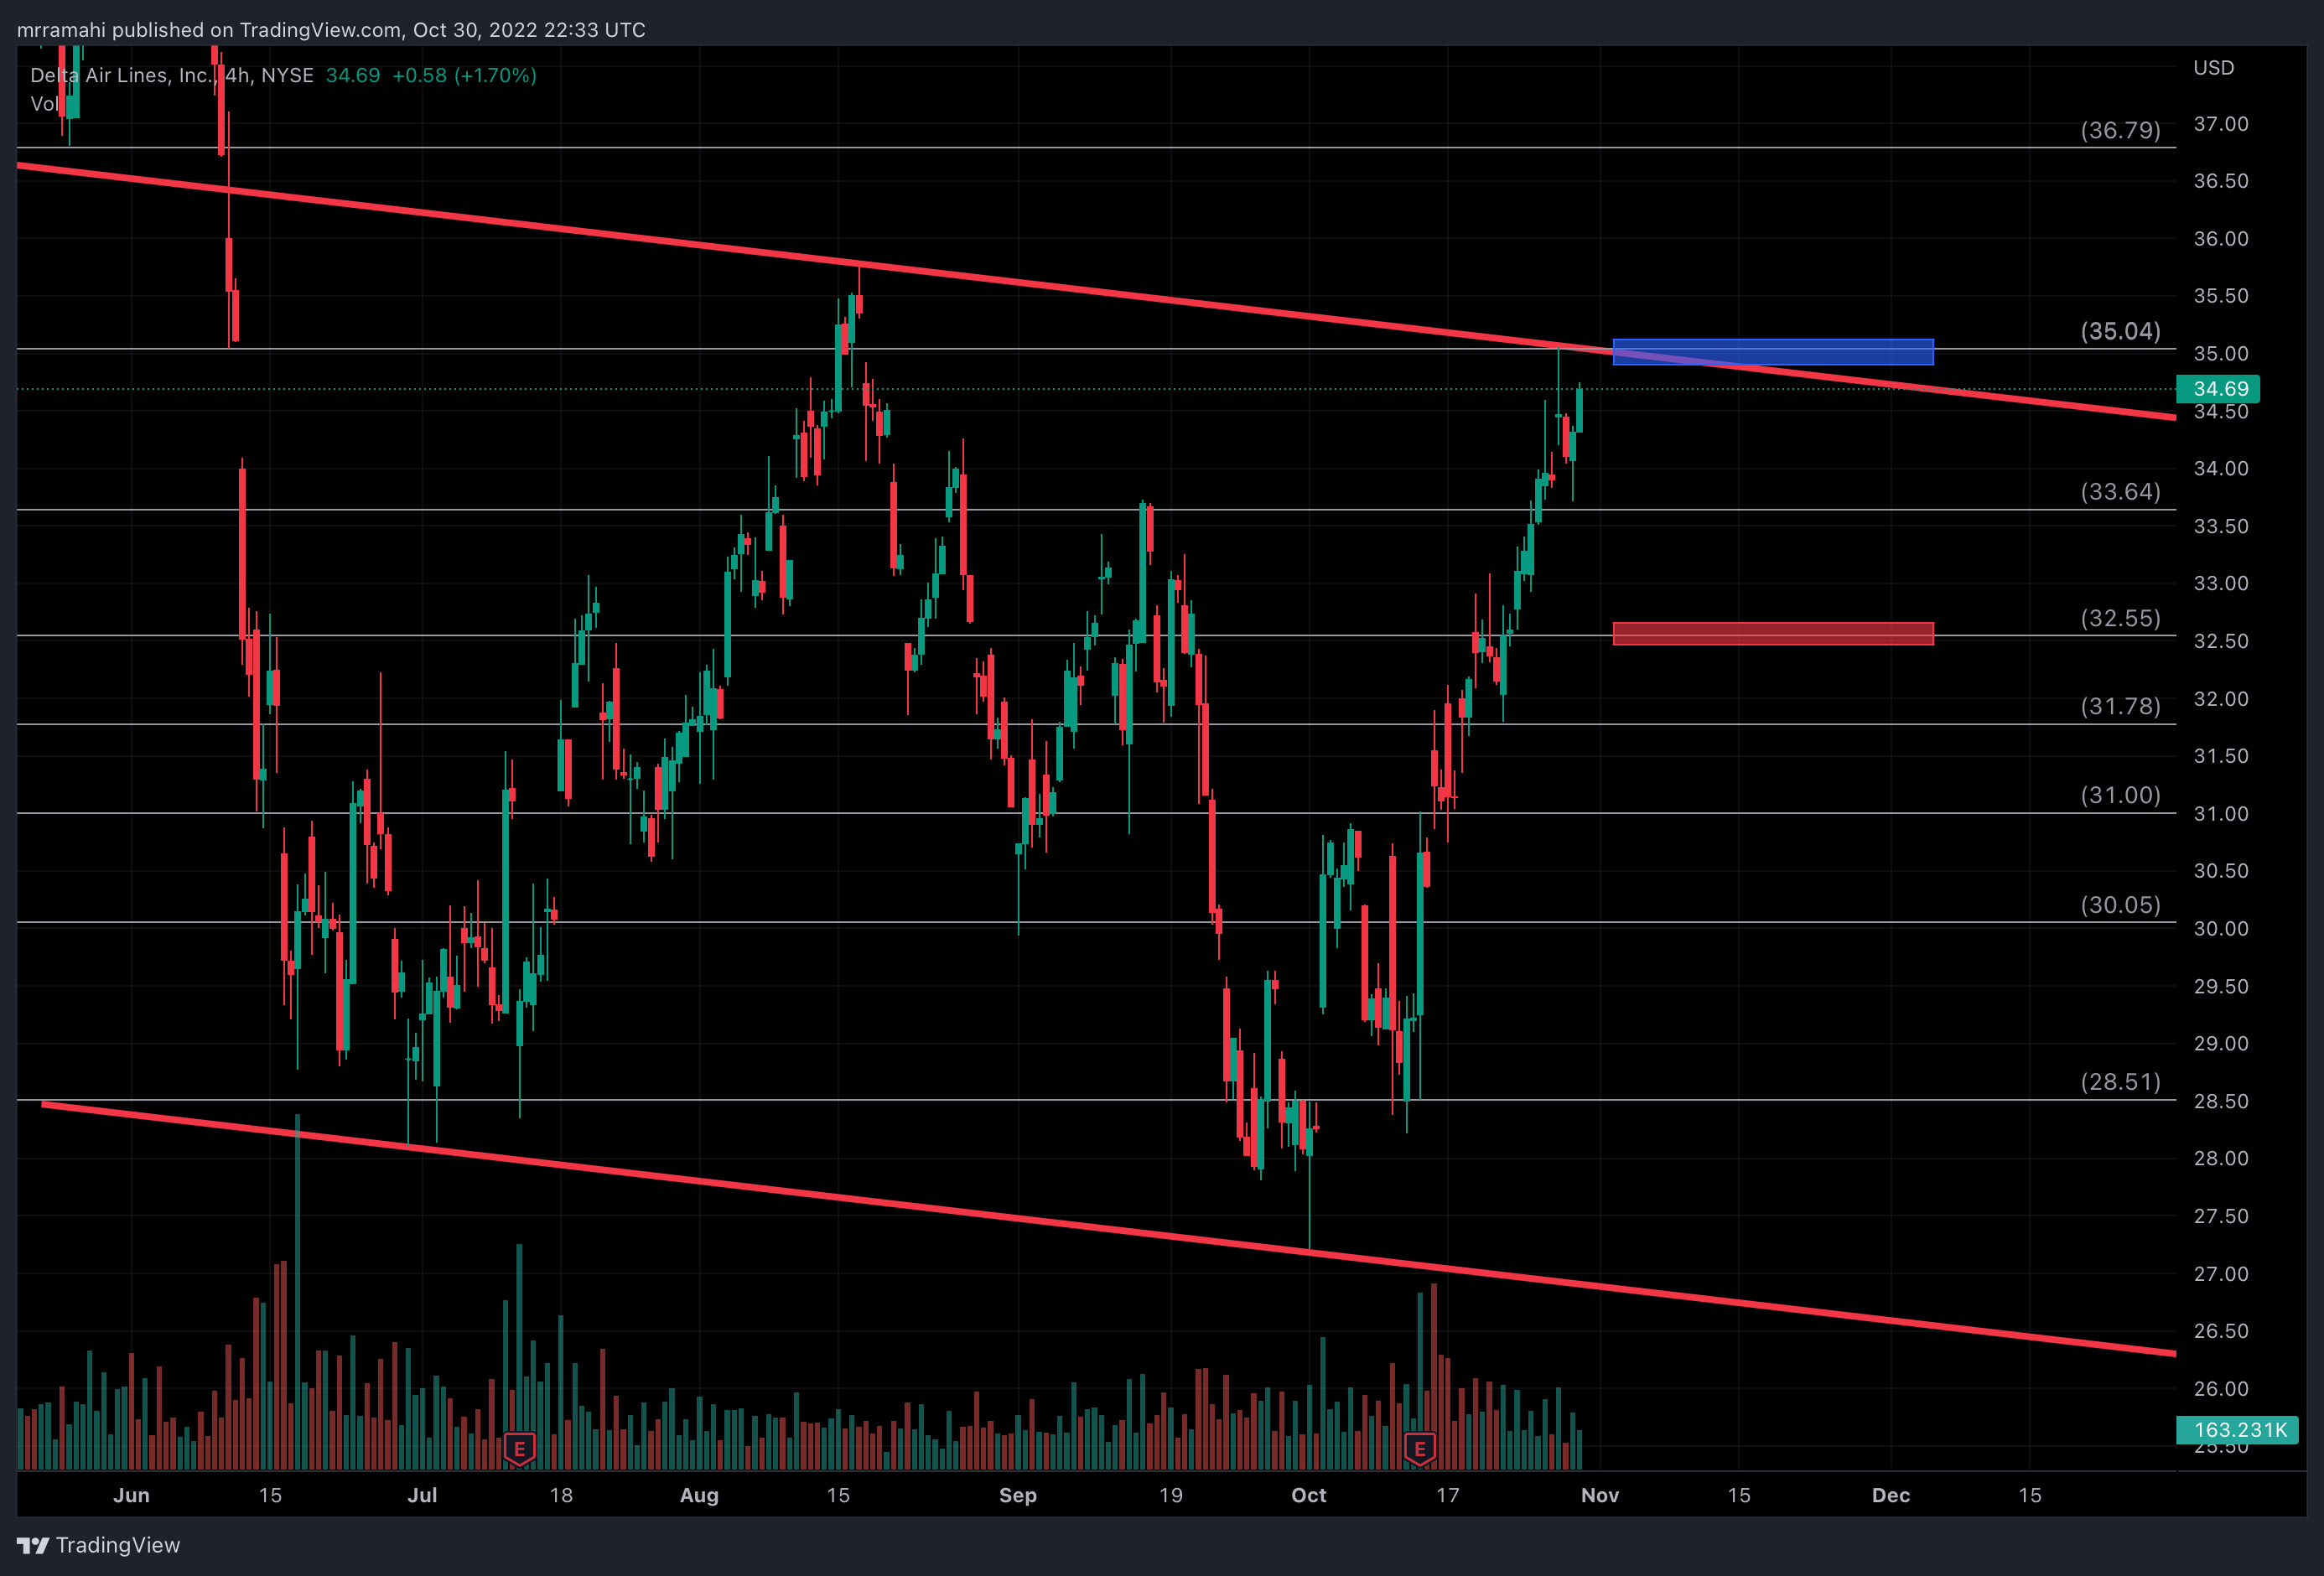This screenshot has width=2324, height=1576.
Task: Click the TradingView logo icon
Action: coord(33,1545)
